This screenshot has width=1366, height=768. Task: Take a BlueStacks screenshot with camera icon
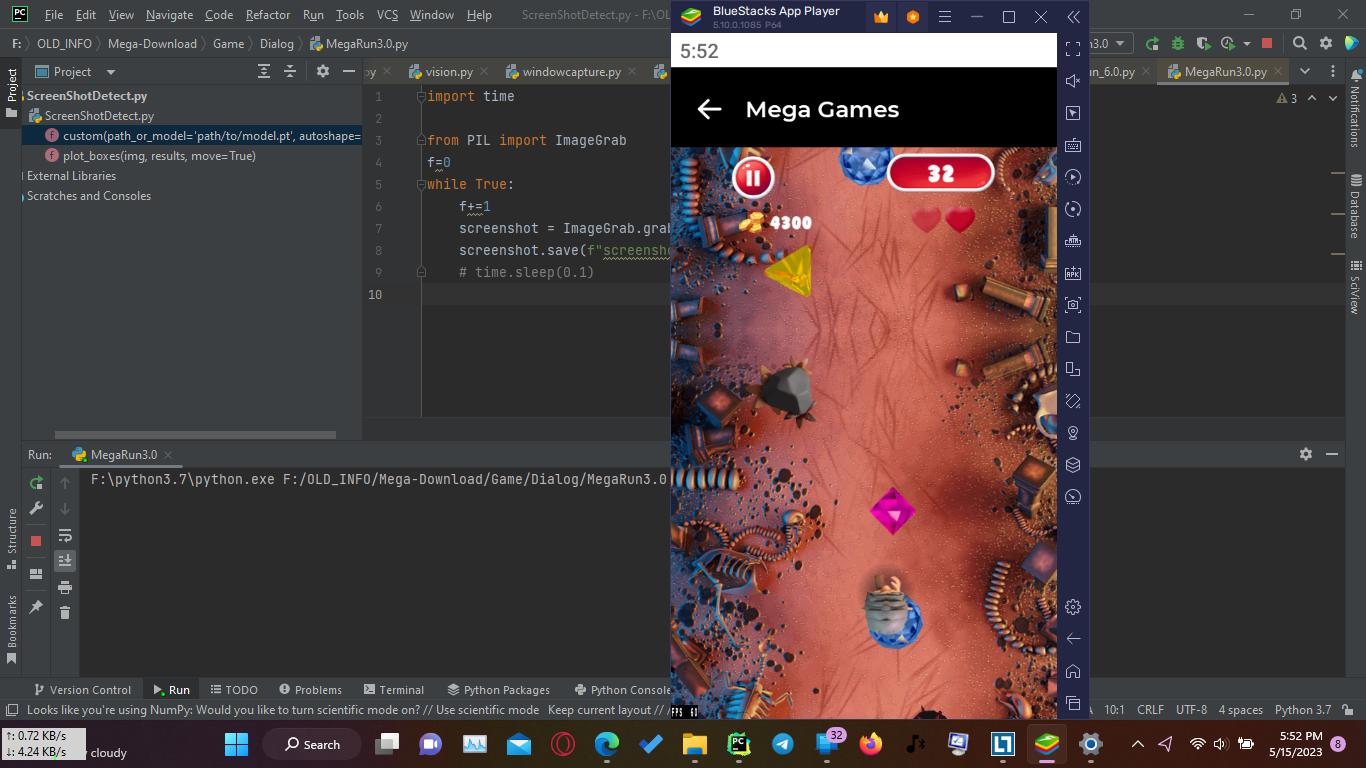point(1073,305)
